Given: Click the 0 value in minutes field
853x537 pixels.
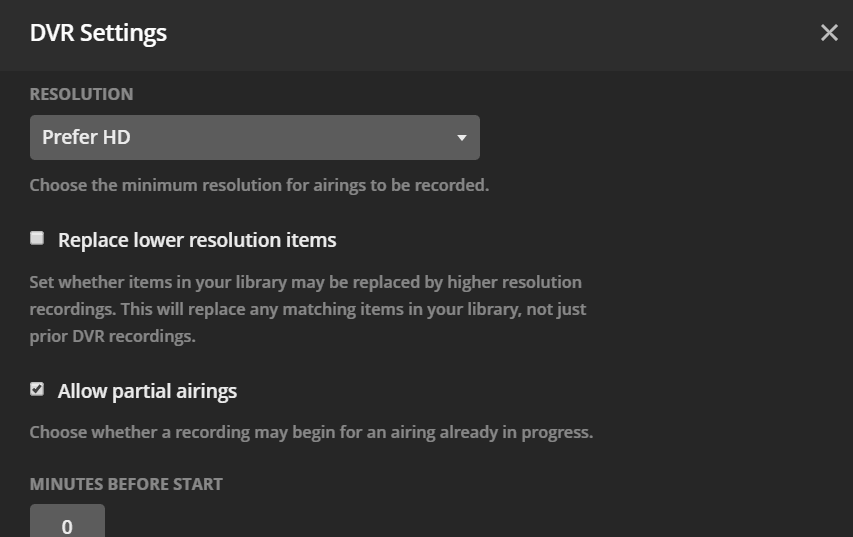Looking at the screenshot, I should pos(67,526).
